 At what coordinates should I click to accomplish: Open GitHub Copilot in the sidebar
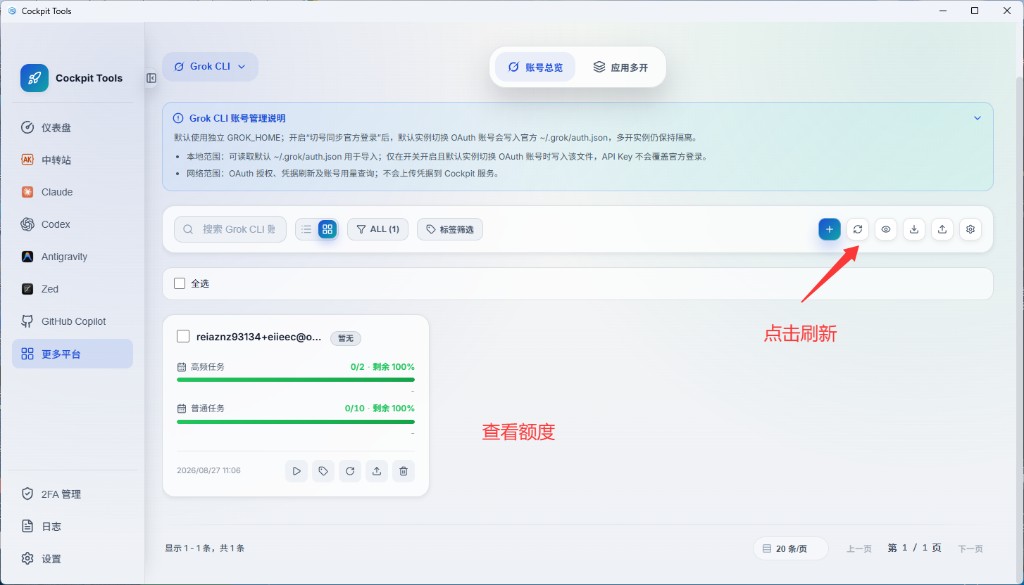[x=72, y=321]
